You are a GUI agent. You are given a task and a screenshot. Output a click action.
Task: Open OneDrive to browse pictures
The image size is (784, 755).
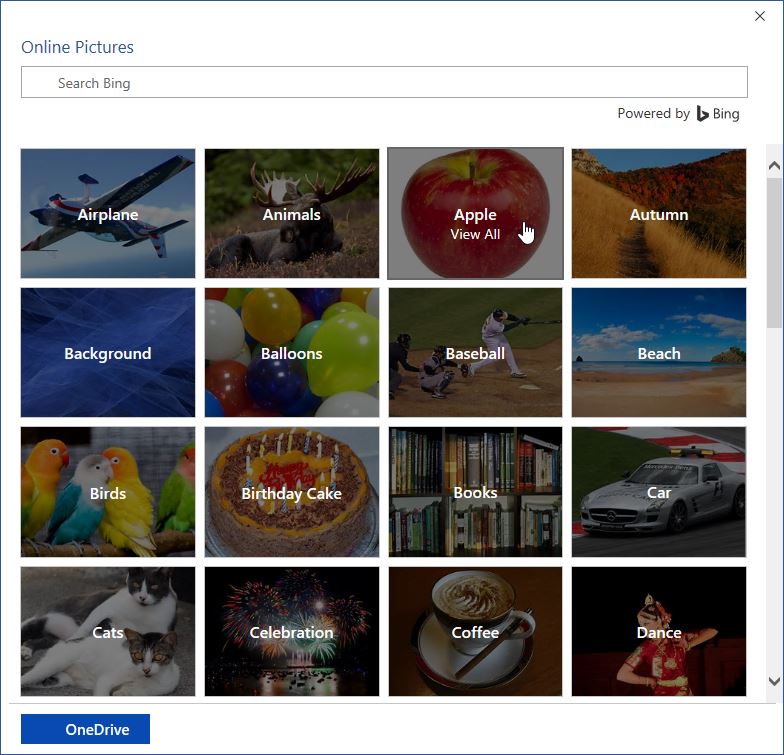tap(86, 729)
